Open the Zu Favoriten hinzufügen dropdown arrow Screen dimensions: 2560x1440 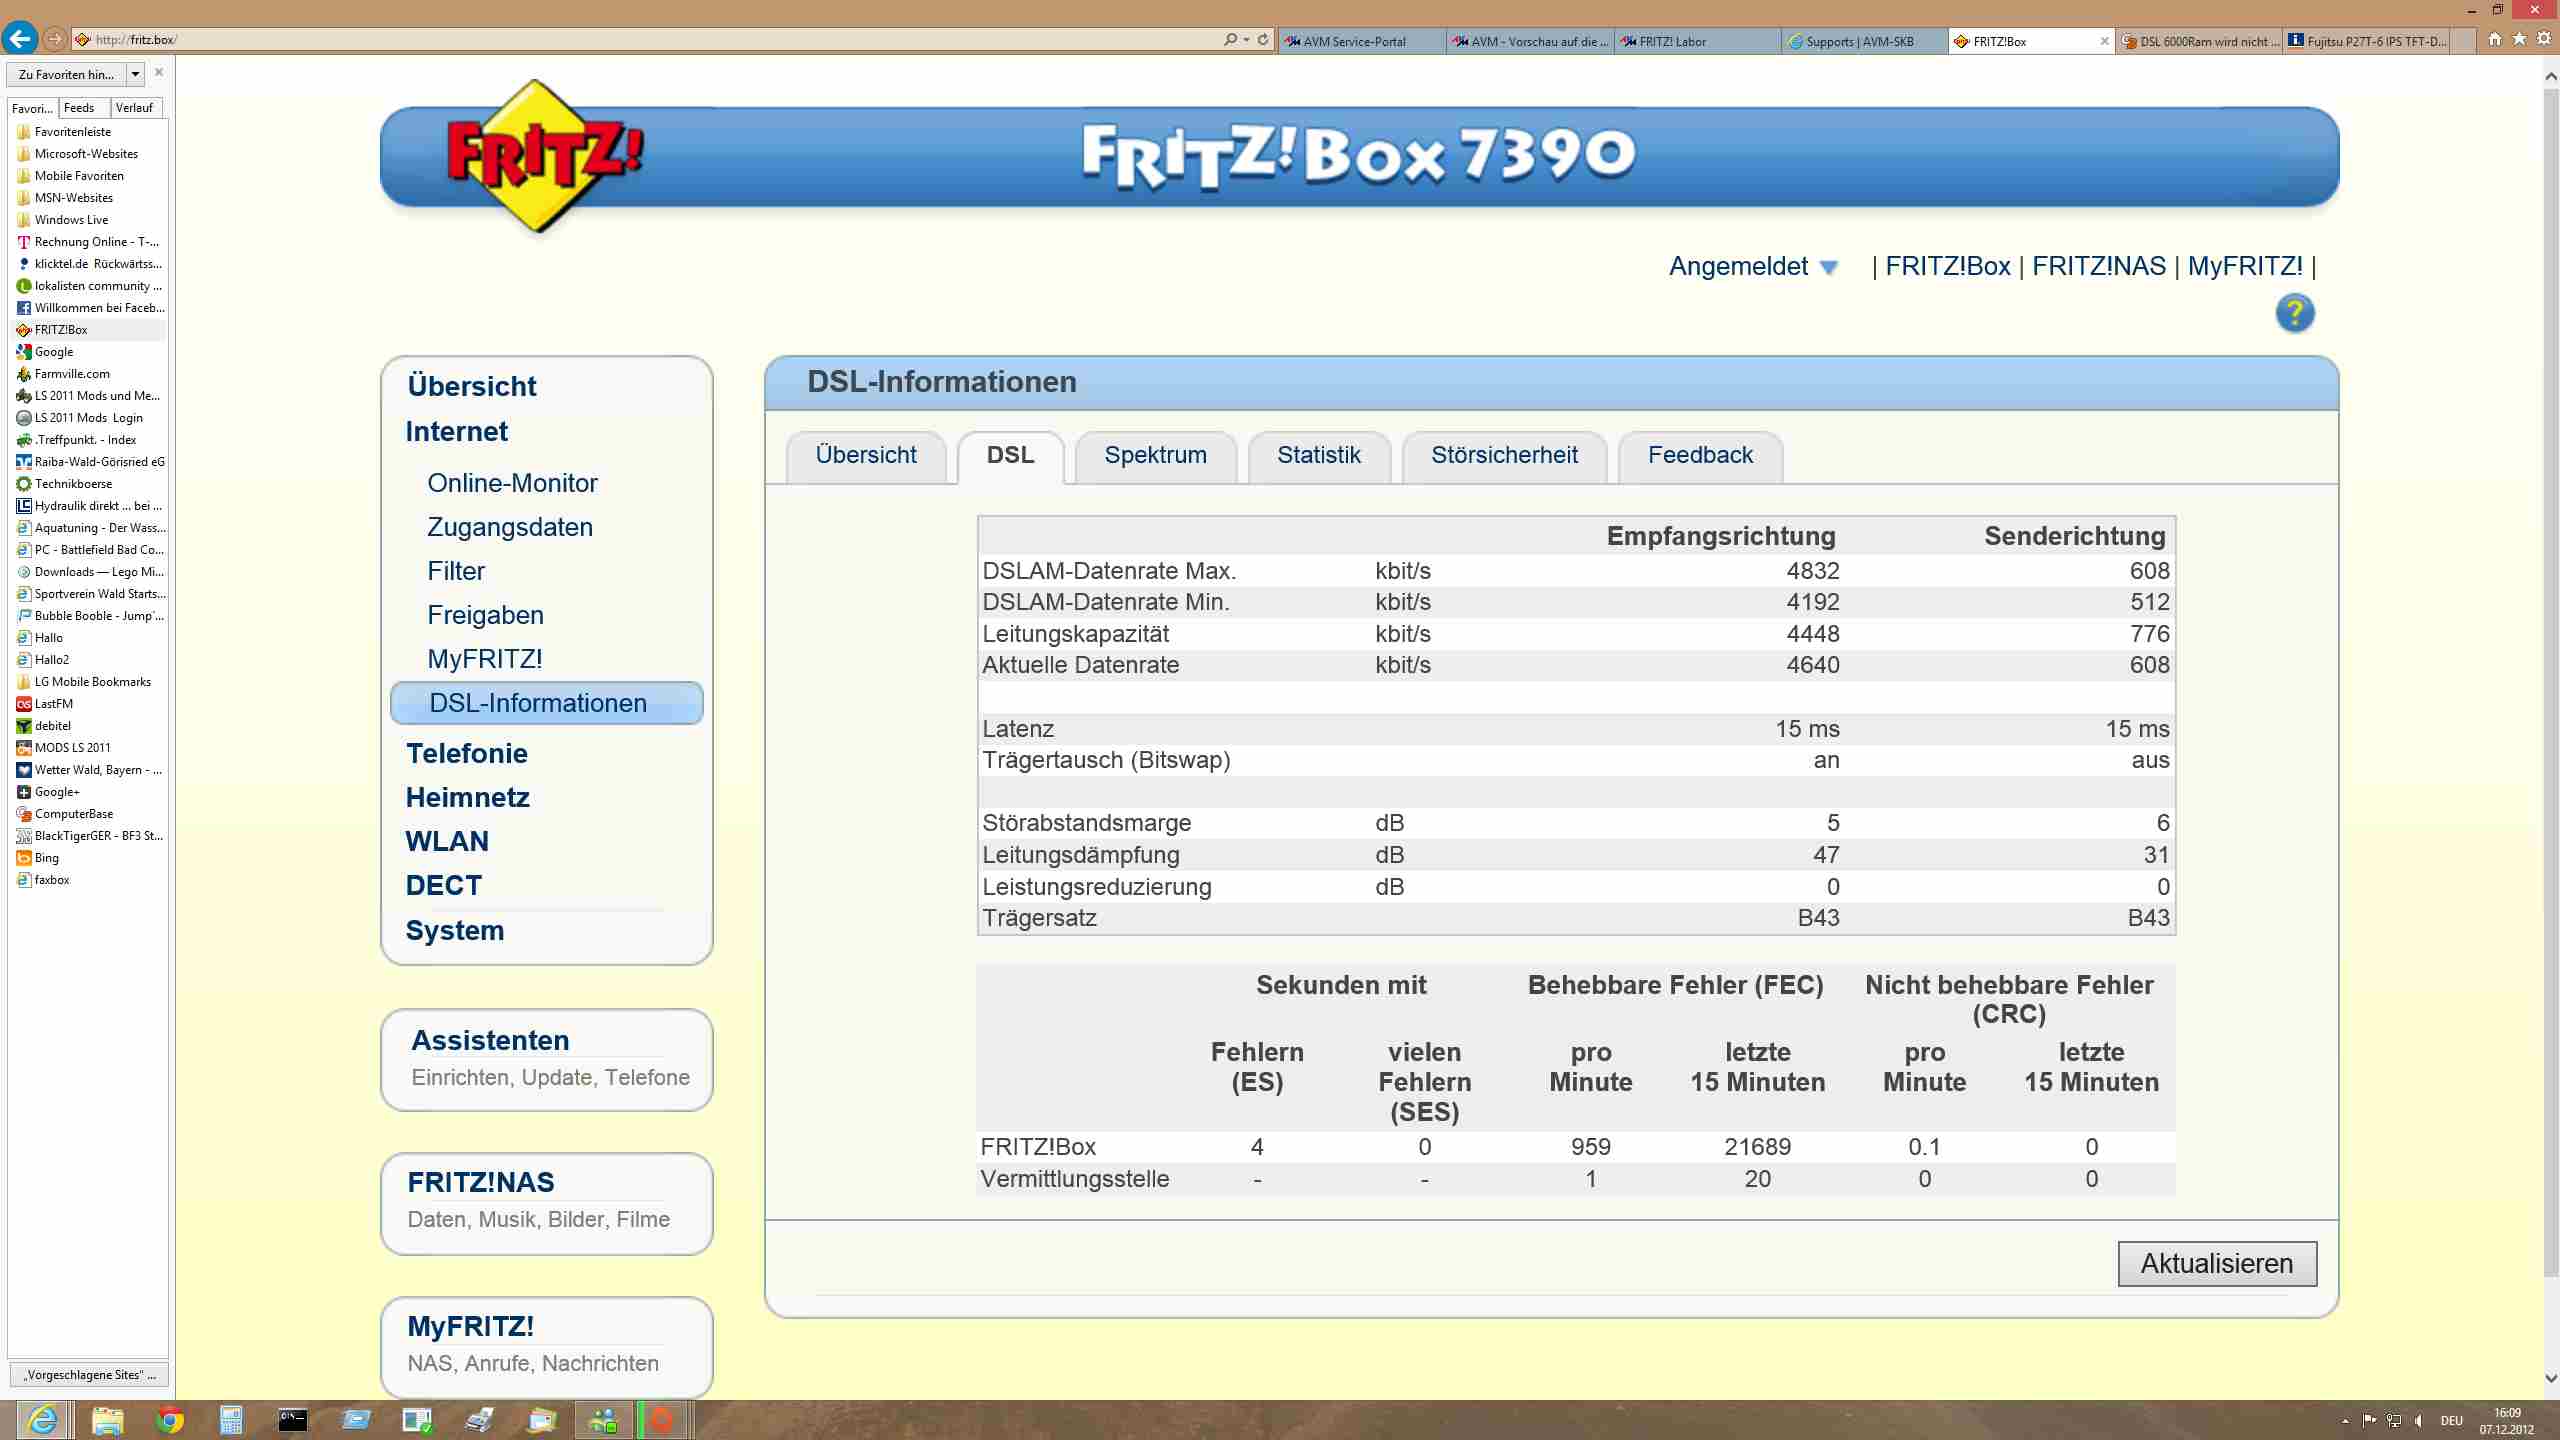tap(135, 74)
